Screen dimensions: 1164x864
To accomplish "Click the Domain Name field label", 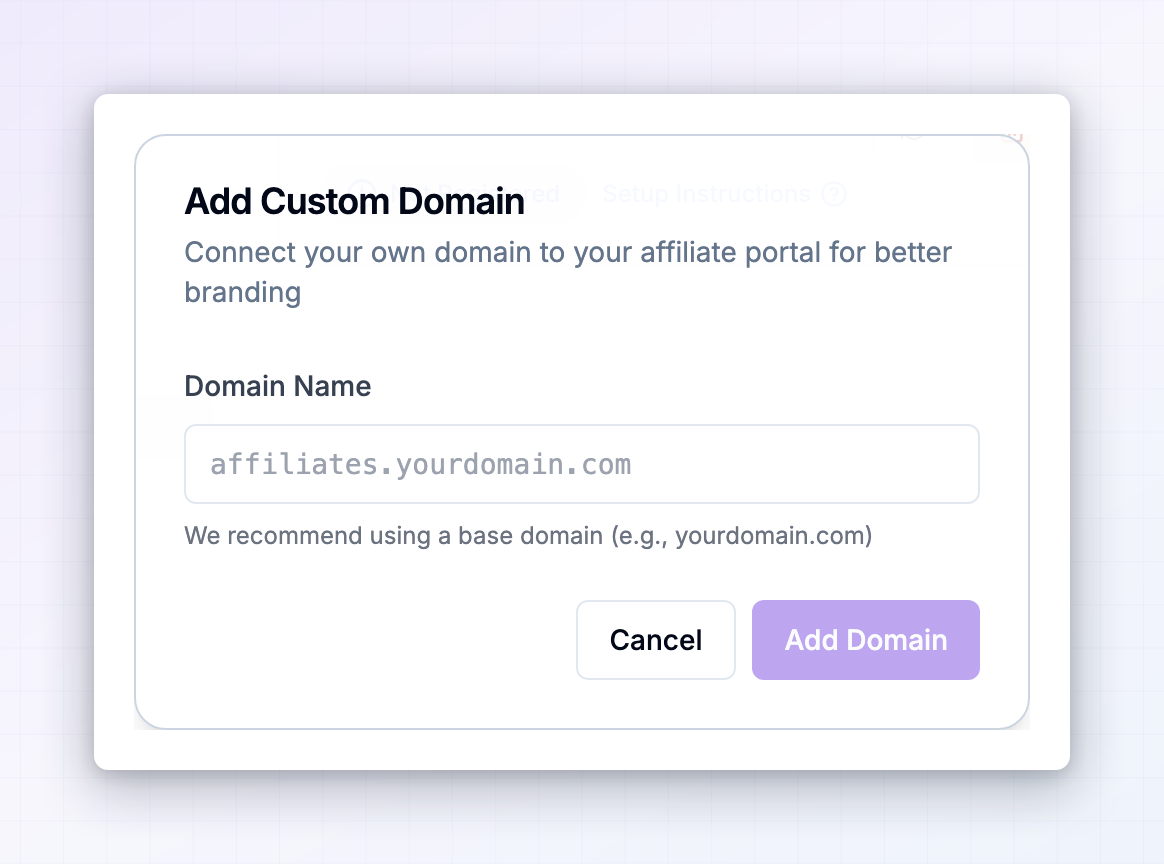I will click(278, 386).
